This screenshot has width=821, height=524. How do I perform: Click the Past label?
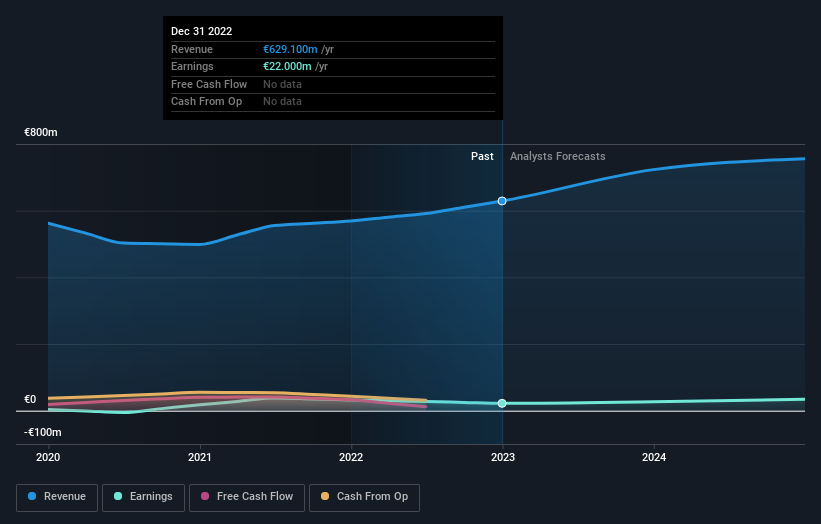pyautogui.click(x=482, y=156)
